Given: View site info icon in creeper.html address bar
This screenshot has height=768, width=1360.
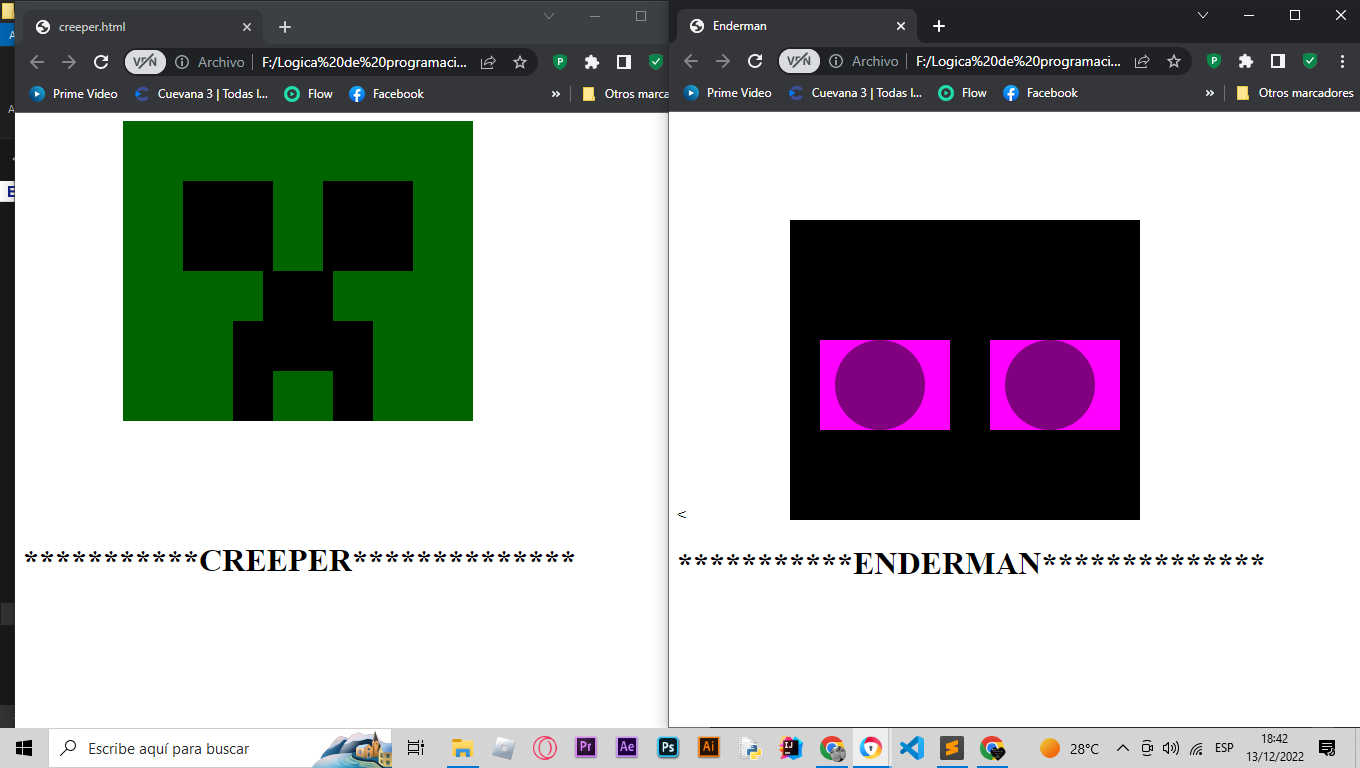Looking at the screenshot, I should pyautogui.click(x=182, y=62).
